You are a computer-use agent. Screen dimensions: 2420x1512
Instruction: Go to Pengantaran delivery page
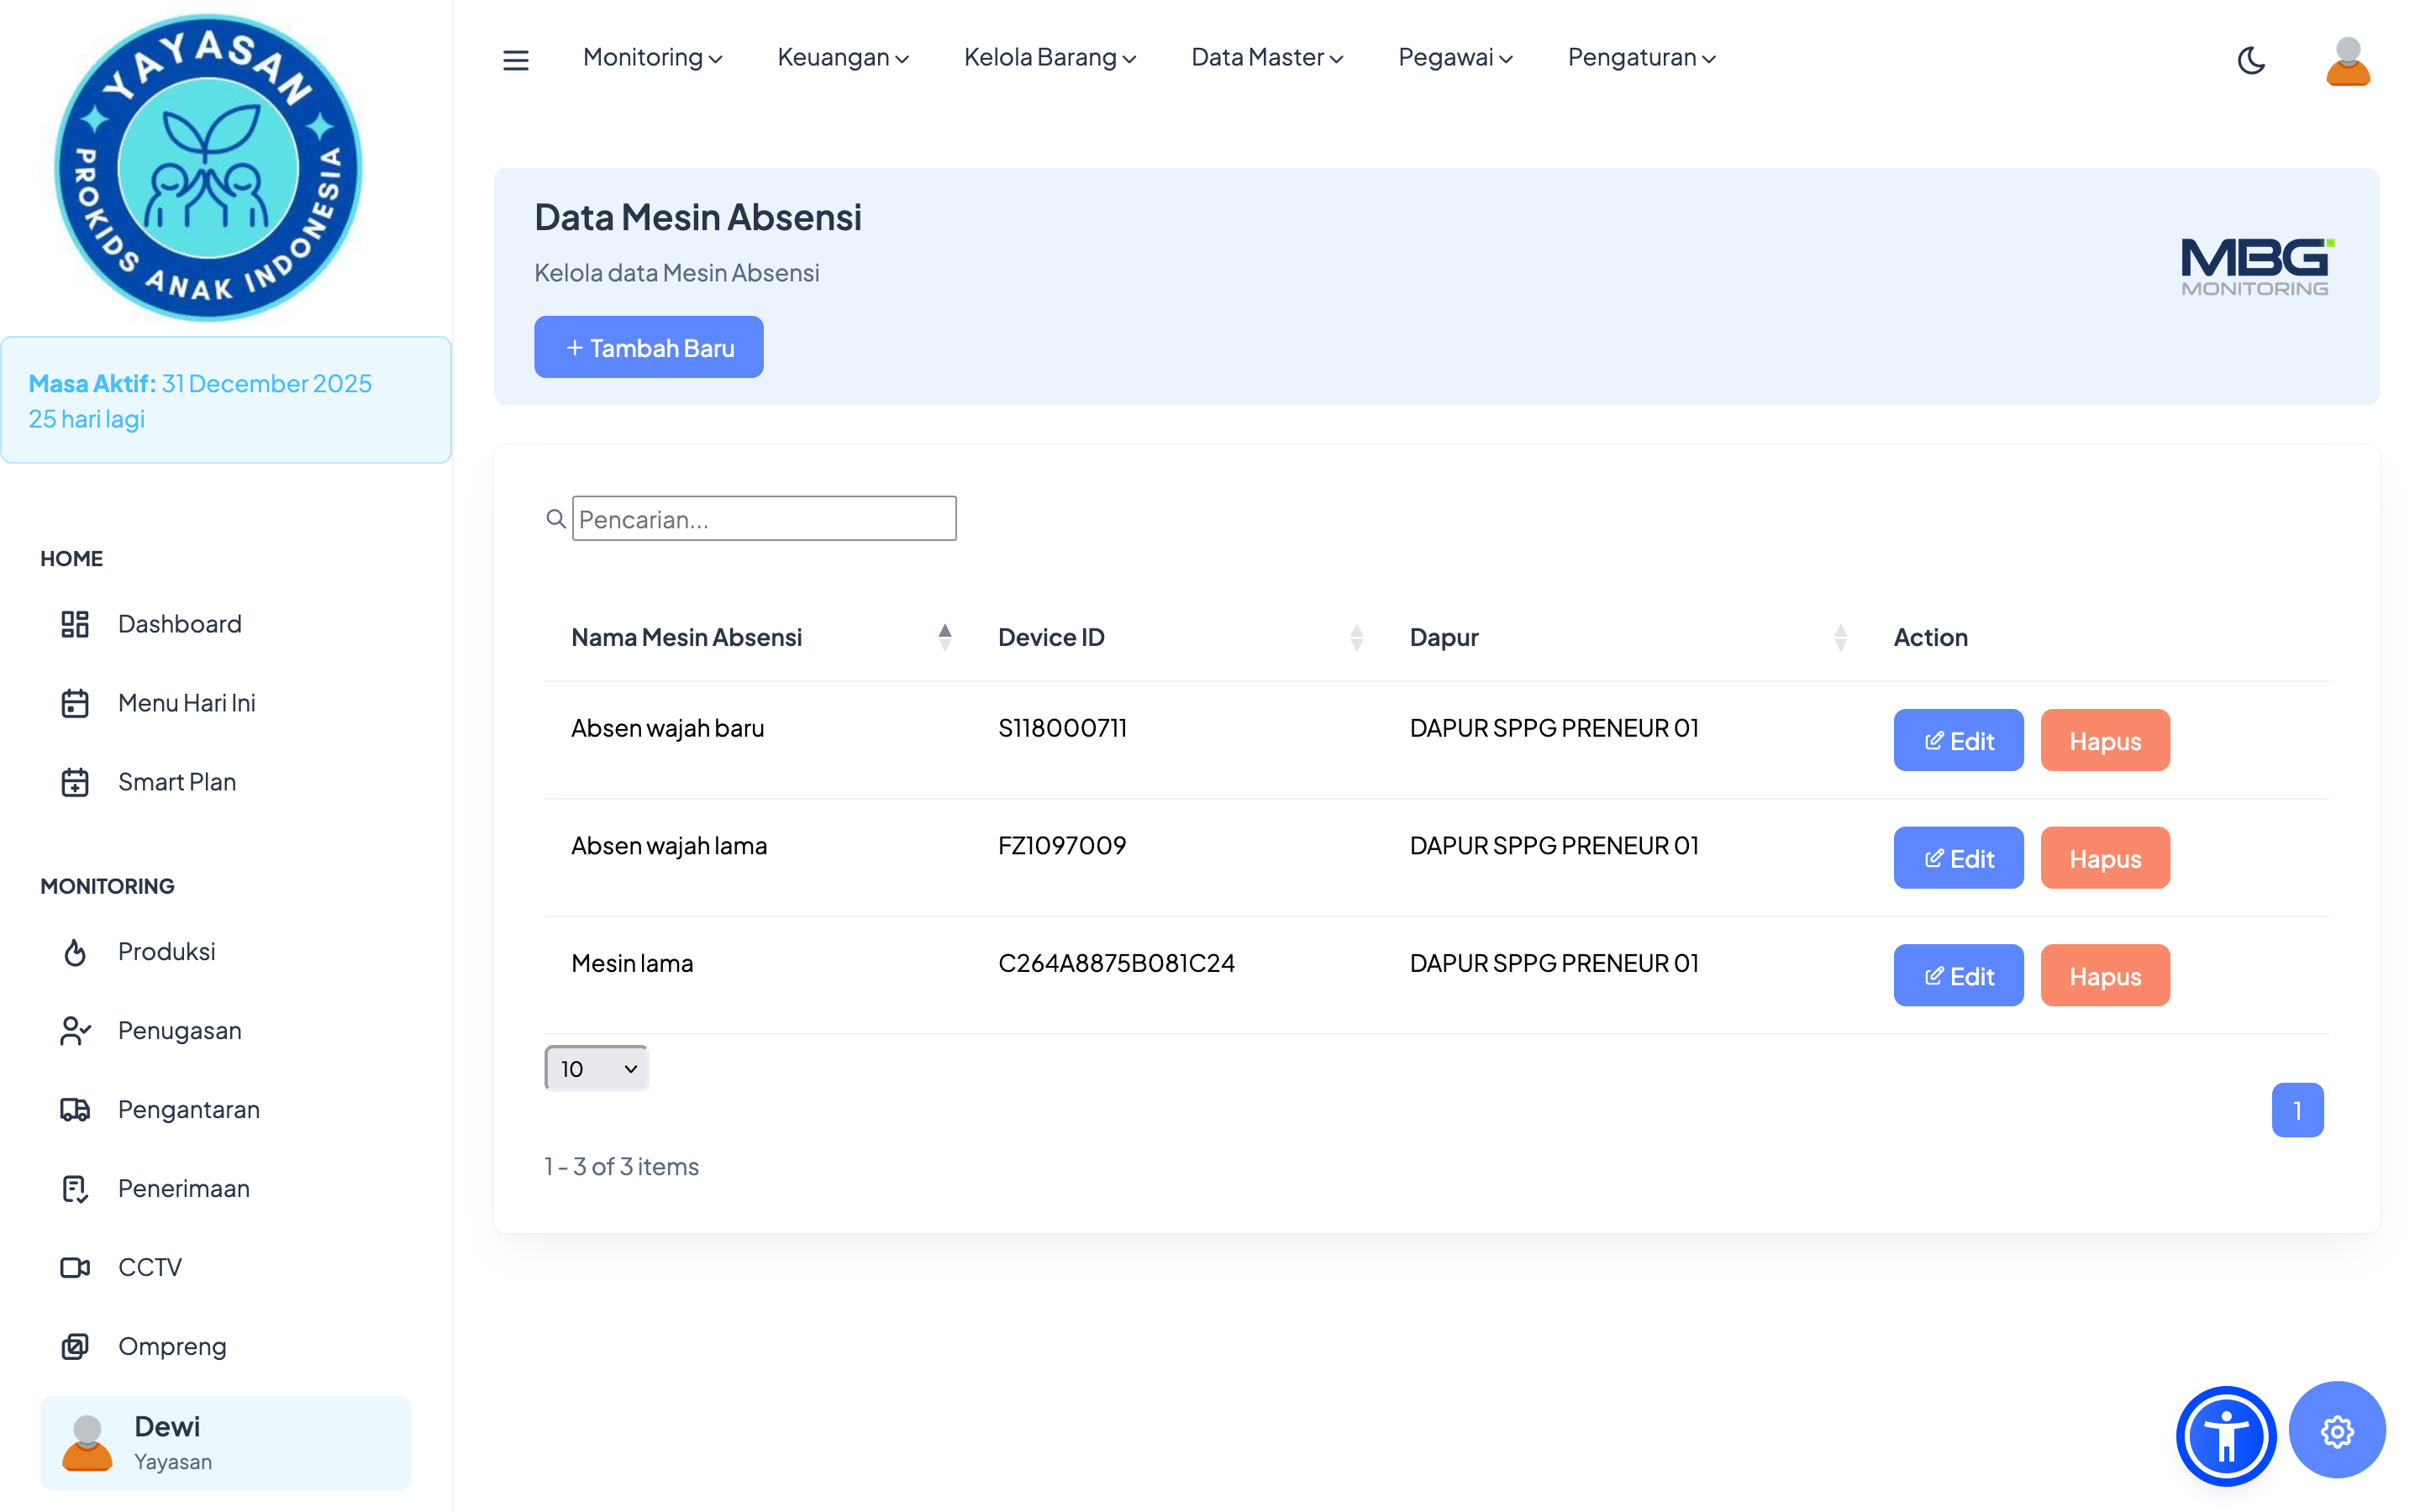[188, 1109]
